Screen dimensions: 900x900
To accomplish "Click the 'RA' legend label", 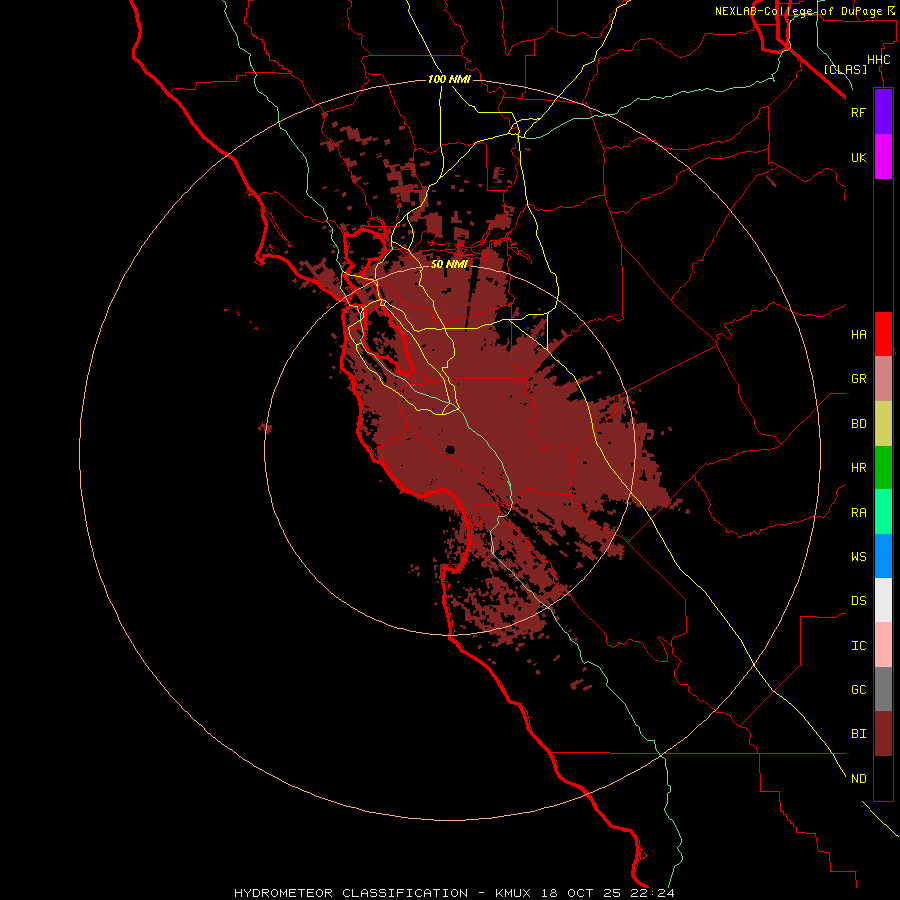I will pos(858,513).
